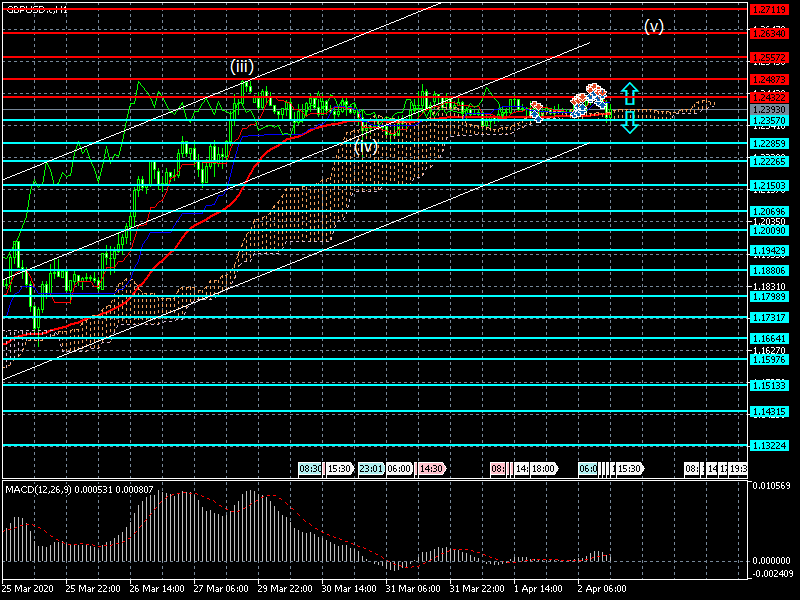The image size is (800, 600).
Task: Click the cyan up arrow marker
Action: tap(629, 93)
